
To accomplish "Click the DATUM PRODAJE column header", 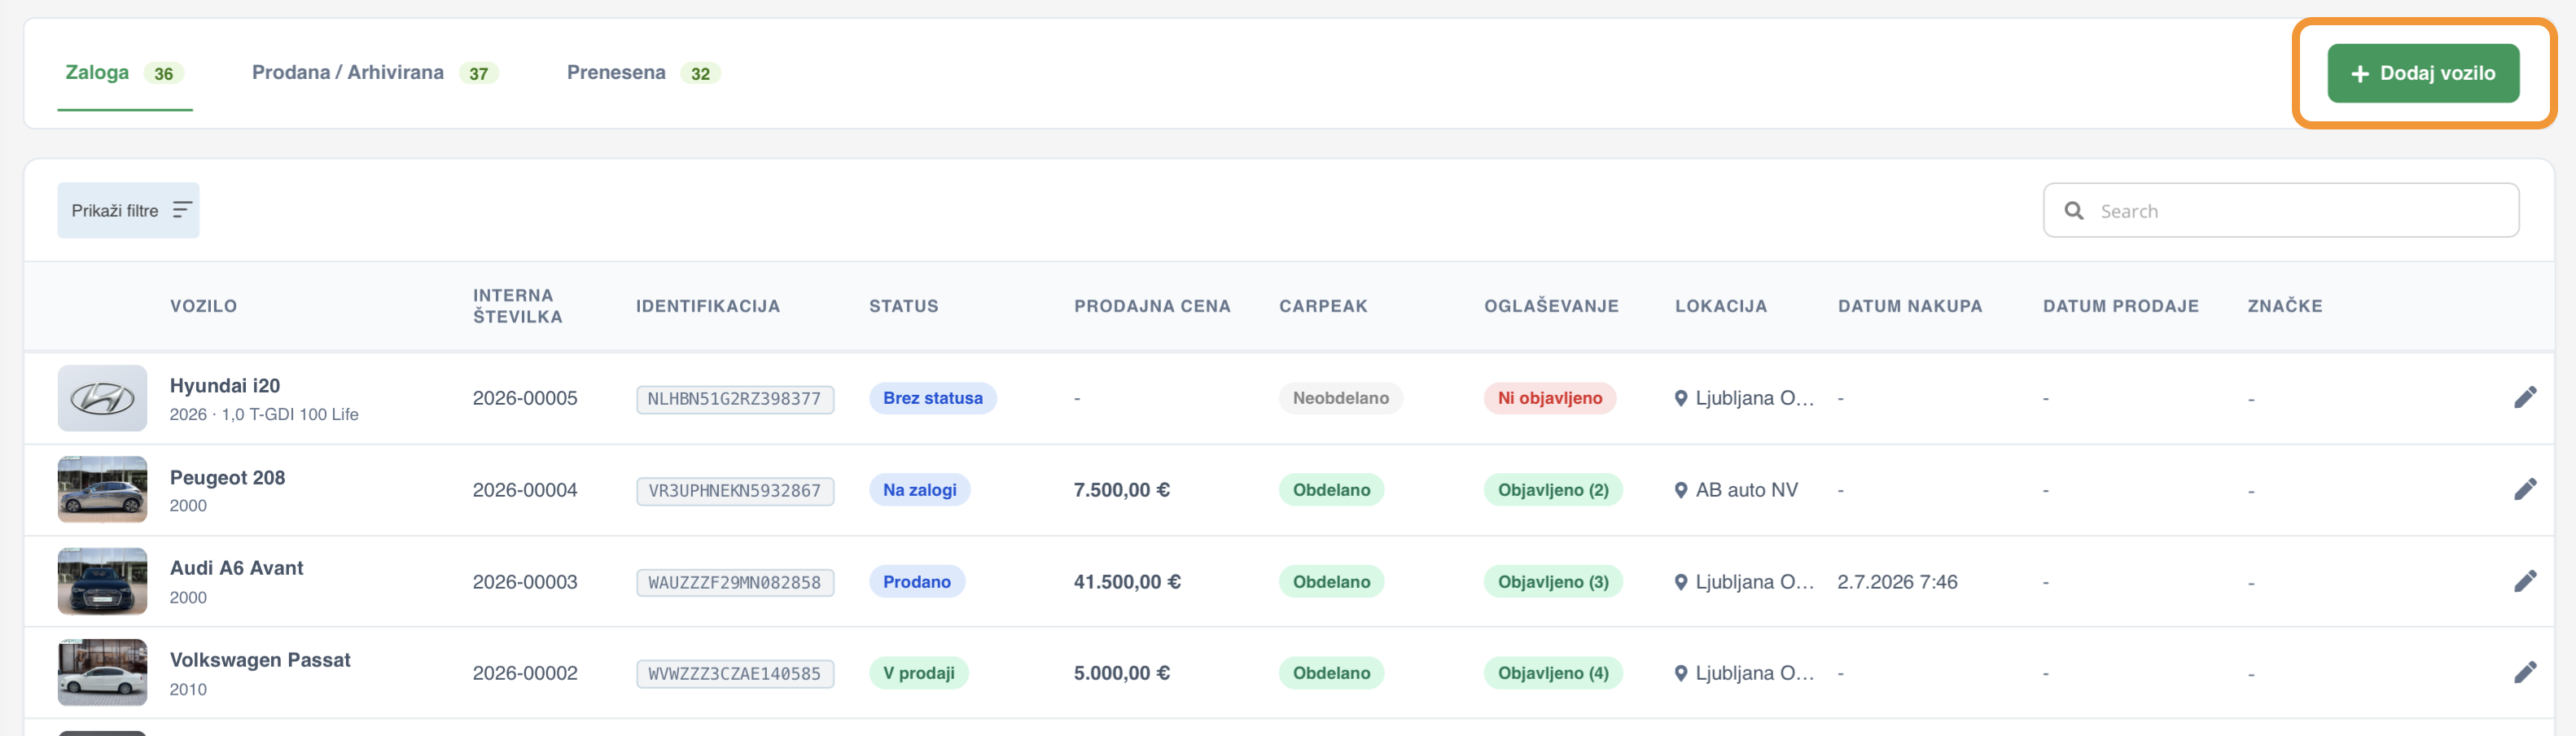I will tap(2121, 306).
